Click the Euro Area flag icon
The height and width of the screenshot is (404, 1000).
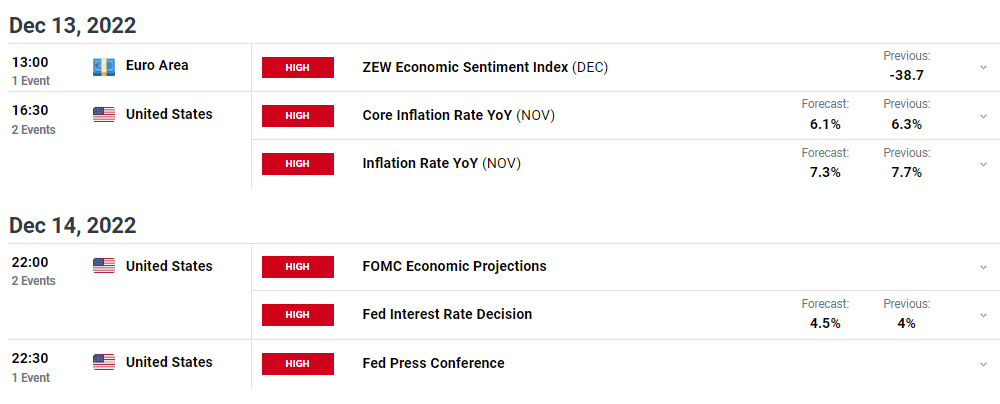point(104,66)
